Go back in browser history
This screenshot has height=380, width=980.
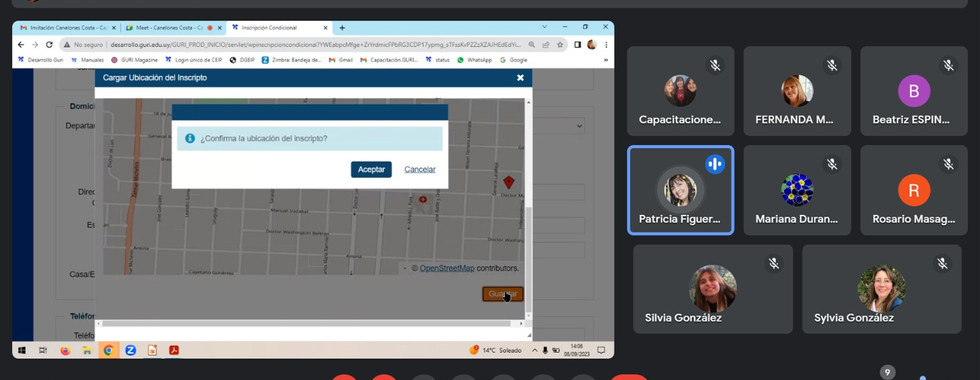pos(21,44)
